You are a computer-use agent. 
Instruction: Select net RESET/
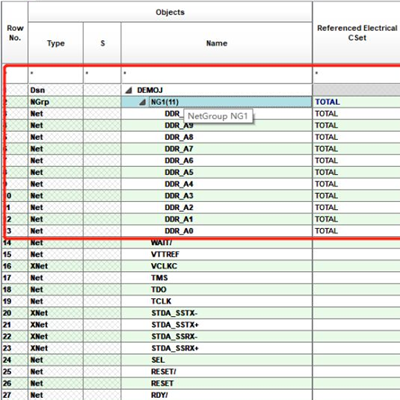(217, 372)
